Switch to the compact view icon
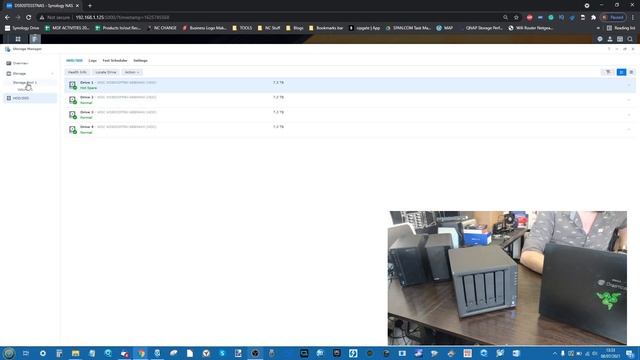The width and height of the screenshot is (640, 360). tap(631, 72)
